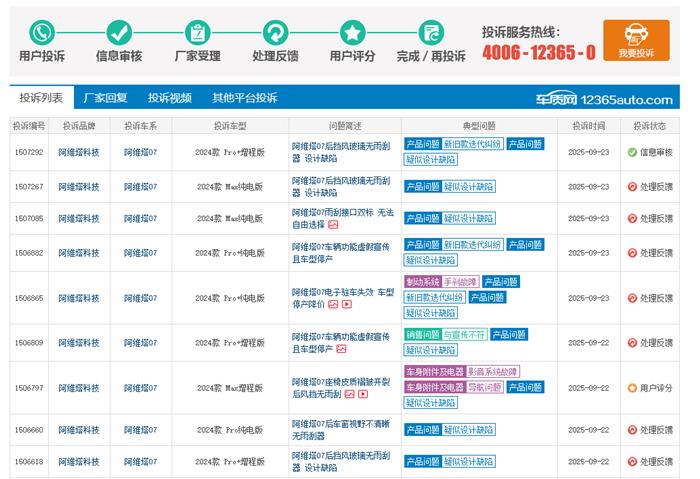Viewport: 700px width, 479px height.
Task: Play video icon on 电子驻车失效 complaint
Action: (347, 305)
